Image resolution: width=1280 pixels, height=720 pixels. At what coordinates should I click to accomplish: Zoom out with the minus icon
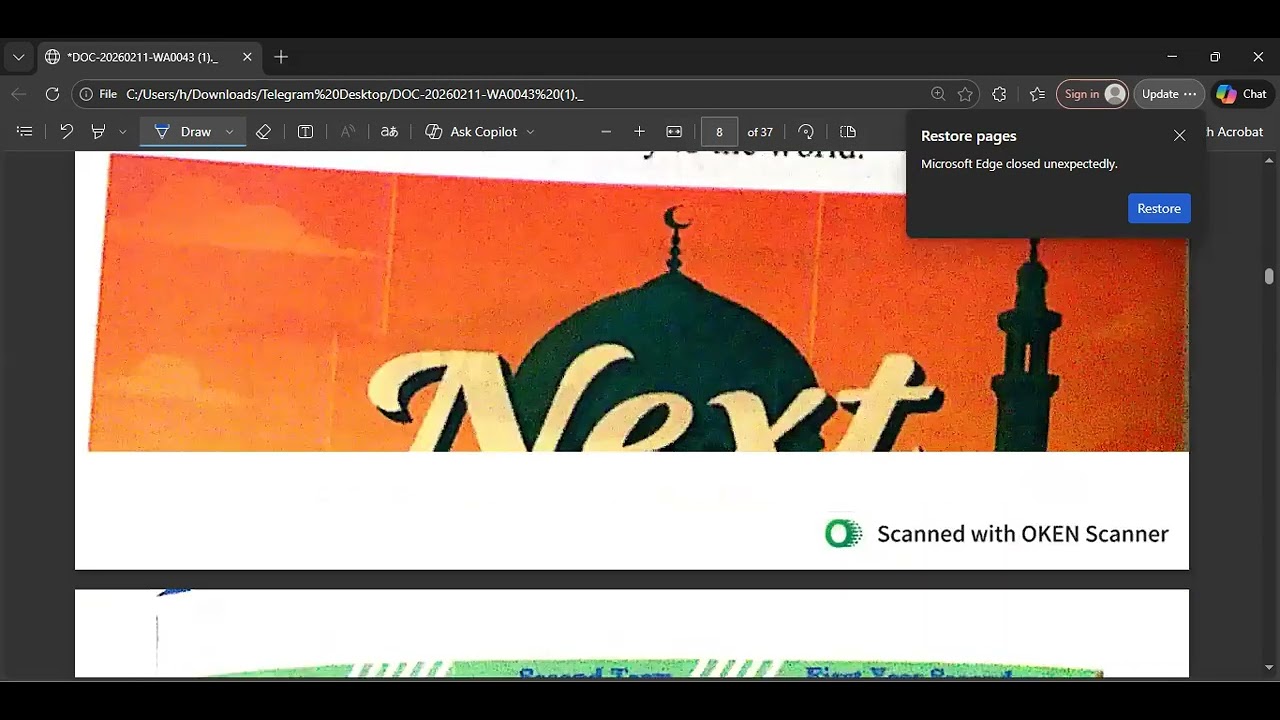click(606, 132)
